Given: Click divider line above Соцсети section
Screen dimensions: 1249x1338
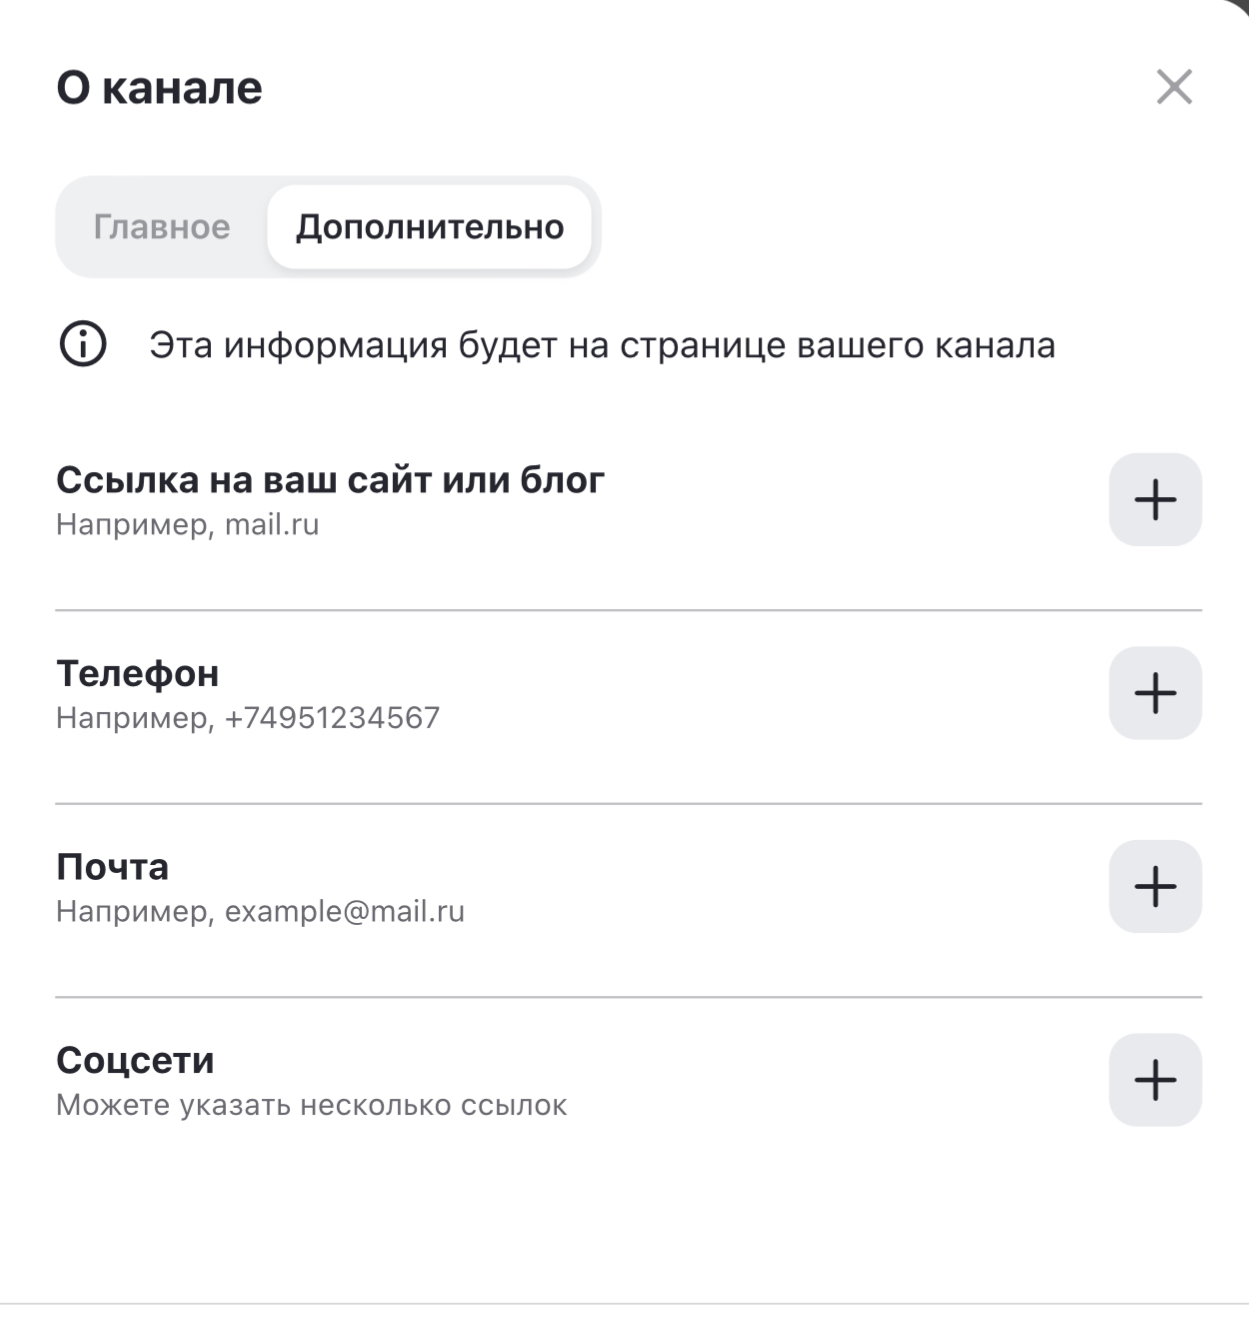Looking at the screenshot, I should point(628,997).
